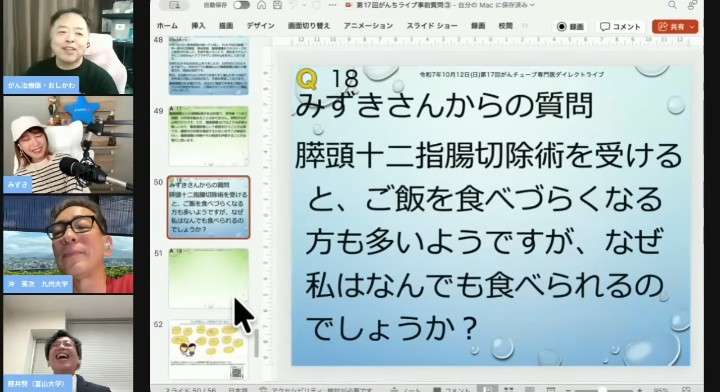Click the みずき name label
This screenshot has width=720, height=392.
coord(18,185)
